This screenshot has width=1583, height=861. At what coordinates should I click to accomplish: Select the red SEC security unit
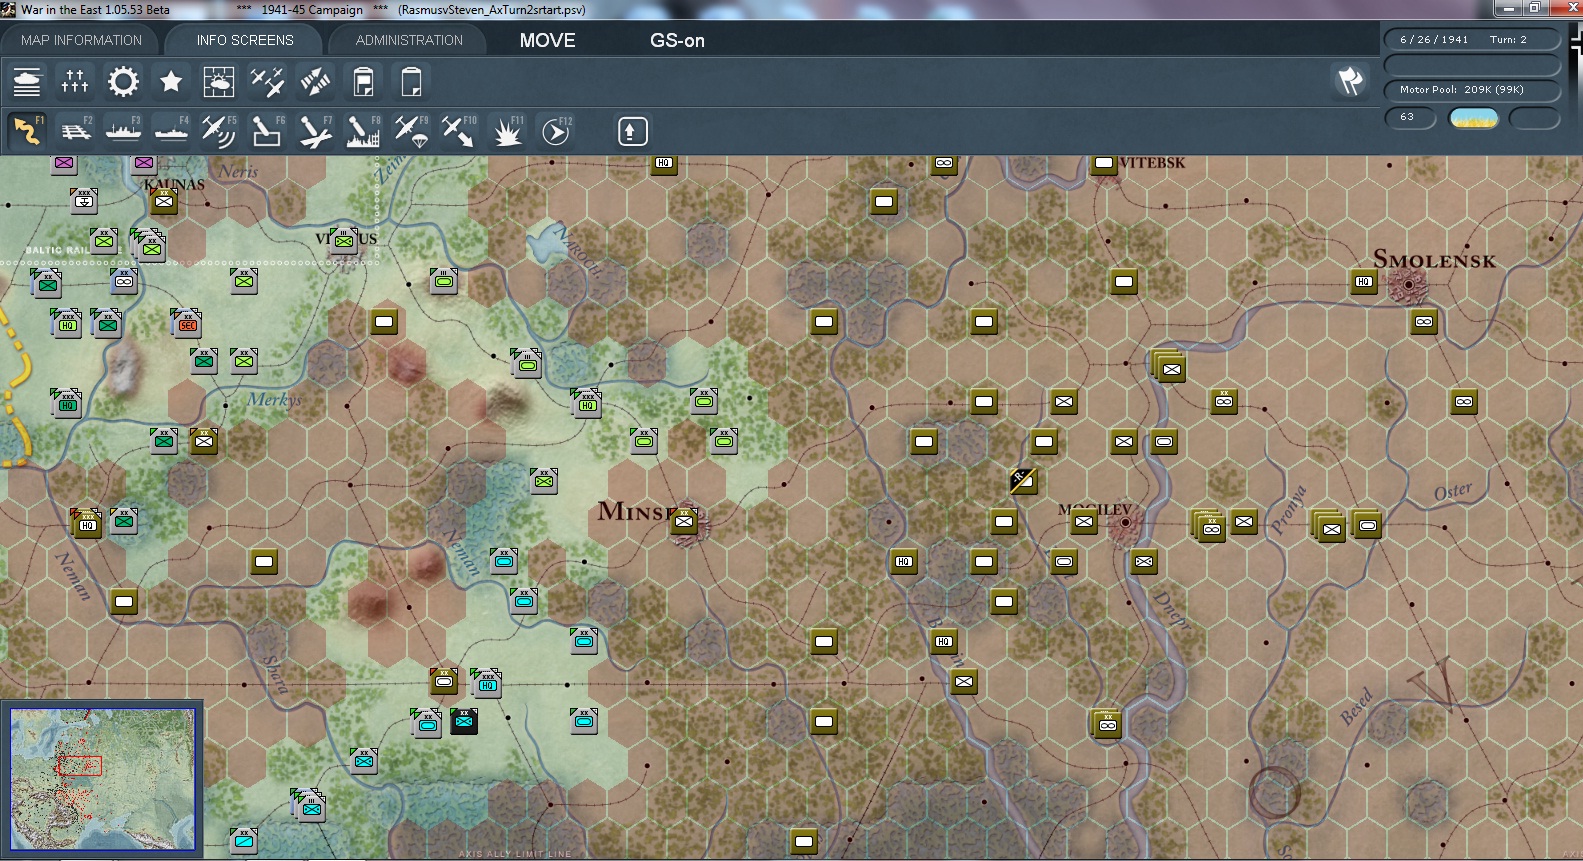tap(187, 324)
